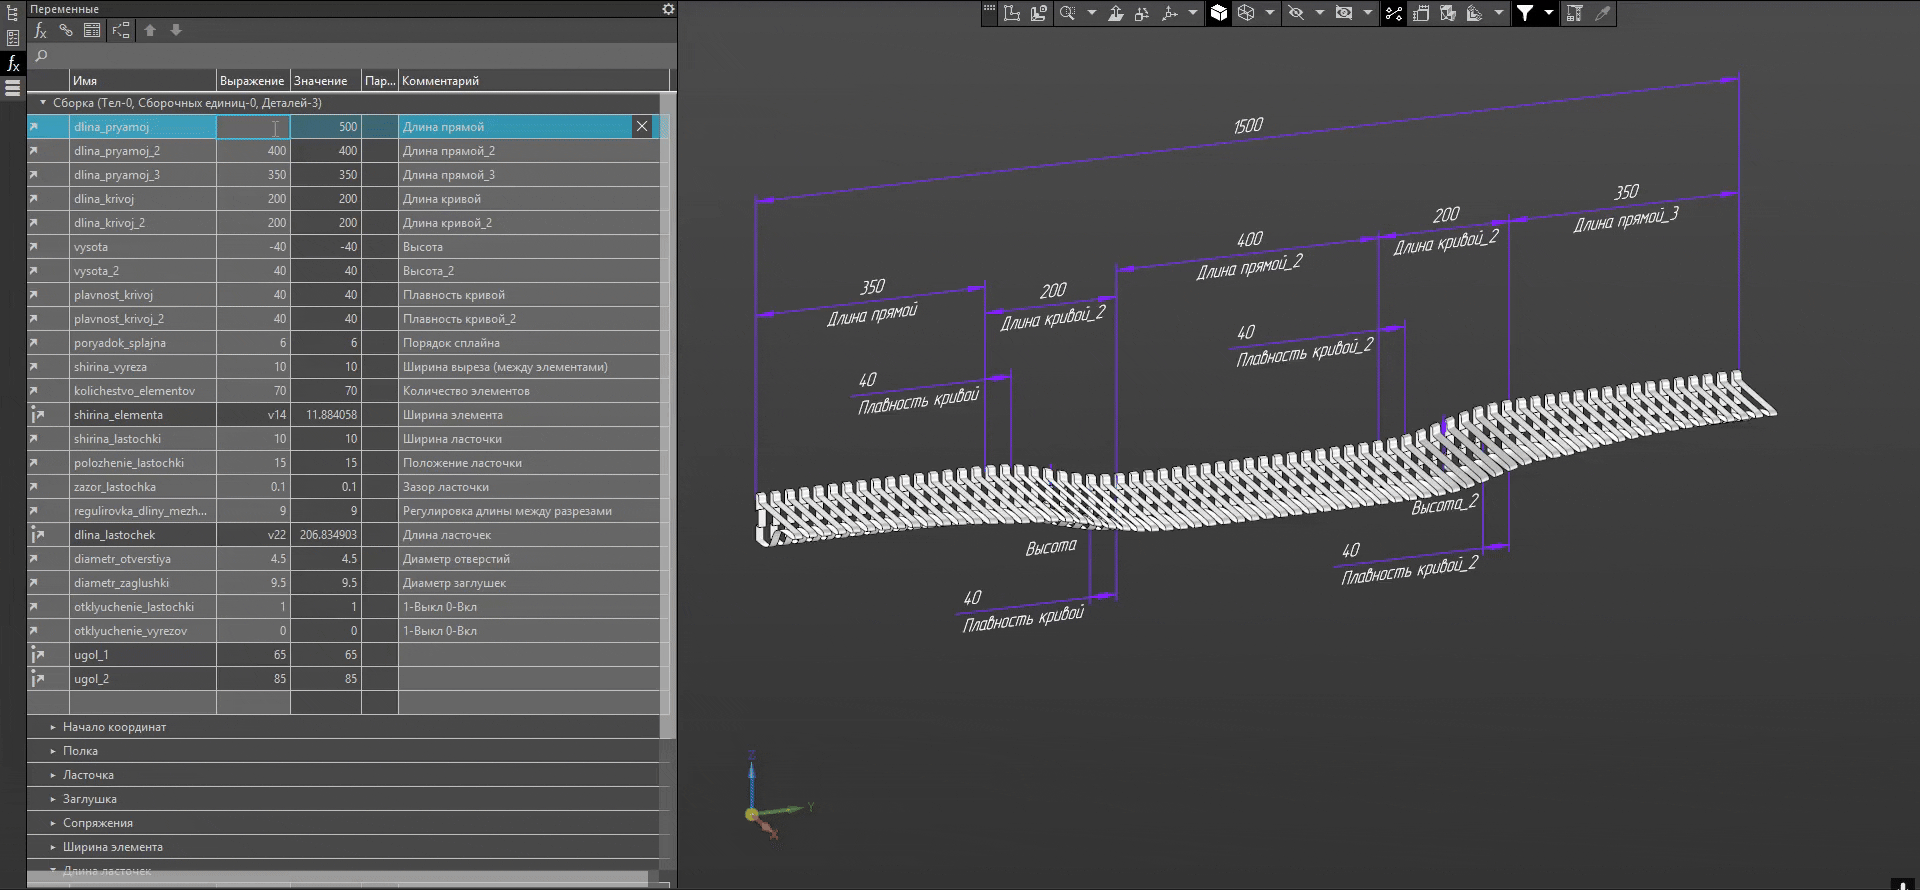The height and width of the screenshot is (890, 1920).
Task: Open dropdown arrow beside the funnel filter
Action: click(x=1548, y=13)
